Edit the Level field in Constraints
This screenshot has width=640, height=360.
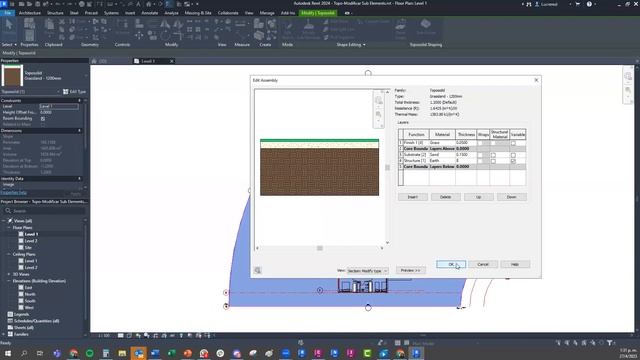(59, 106)
